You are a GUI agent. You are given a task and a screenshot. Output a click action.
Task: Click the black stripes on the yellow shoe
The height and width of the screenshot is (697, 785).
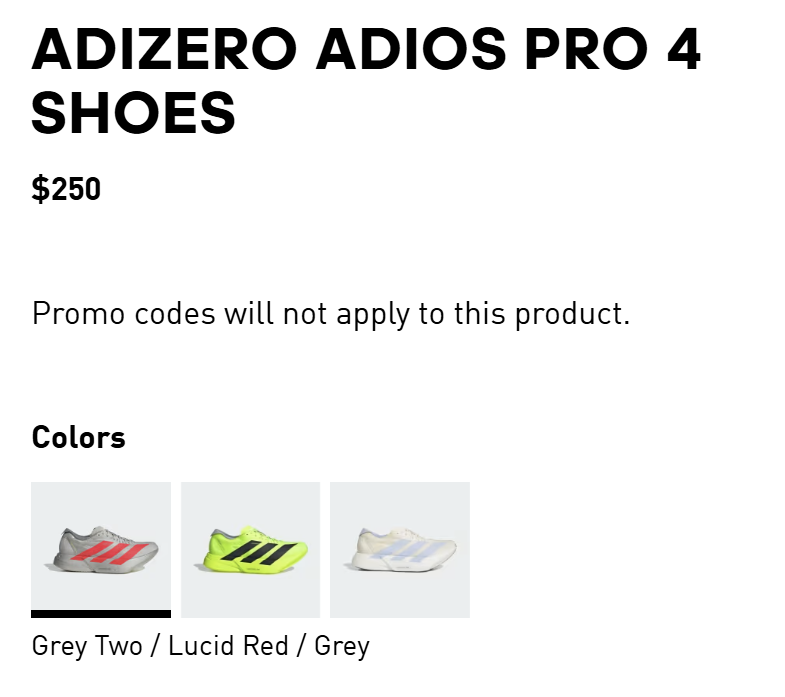pyautogui.click(x=260, y=552)
